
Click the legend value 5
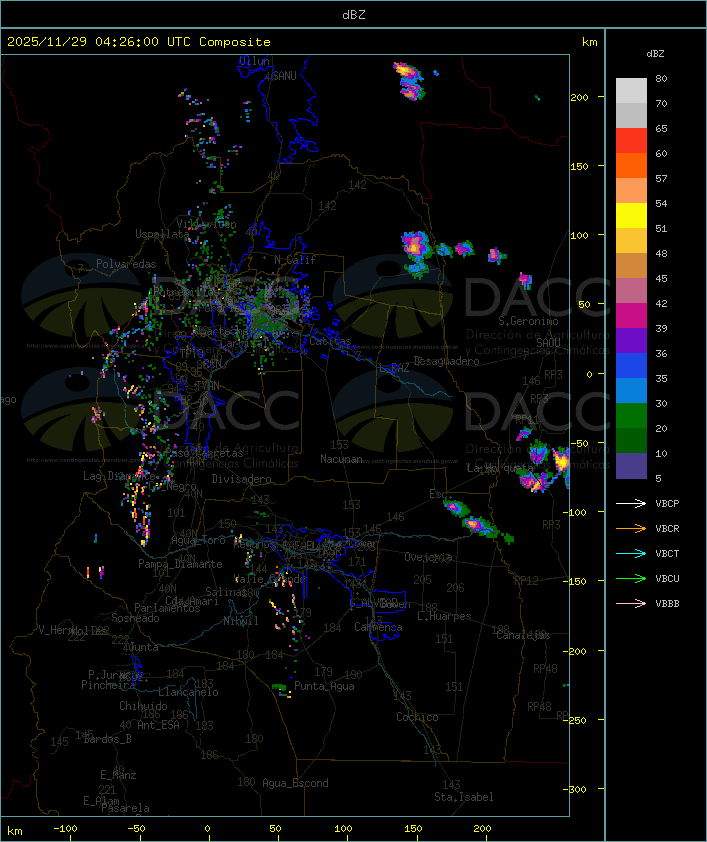coord(659,478)
